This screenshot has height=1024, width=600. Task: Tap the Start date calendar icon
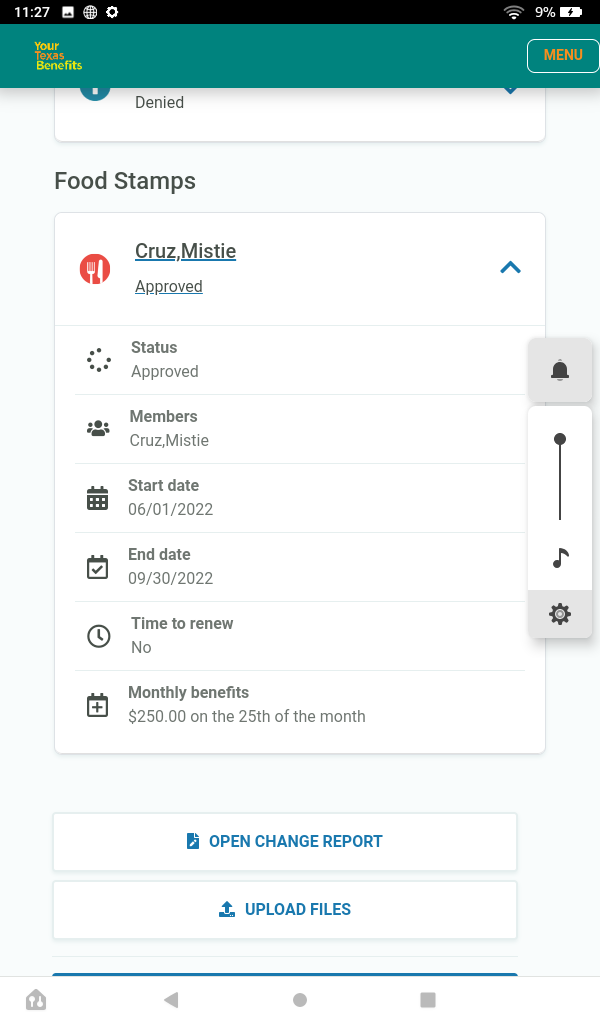pos(97,498)
